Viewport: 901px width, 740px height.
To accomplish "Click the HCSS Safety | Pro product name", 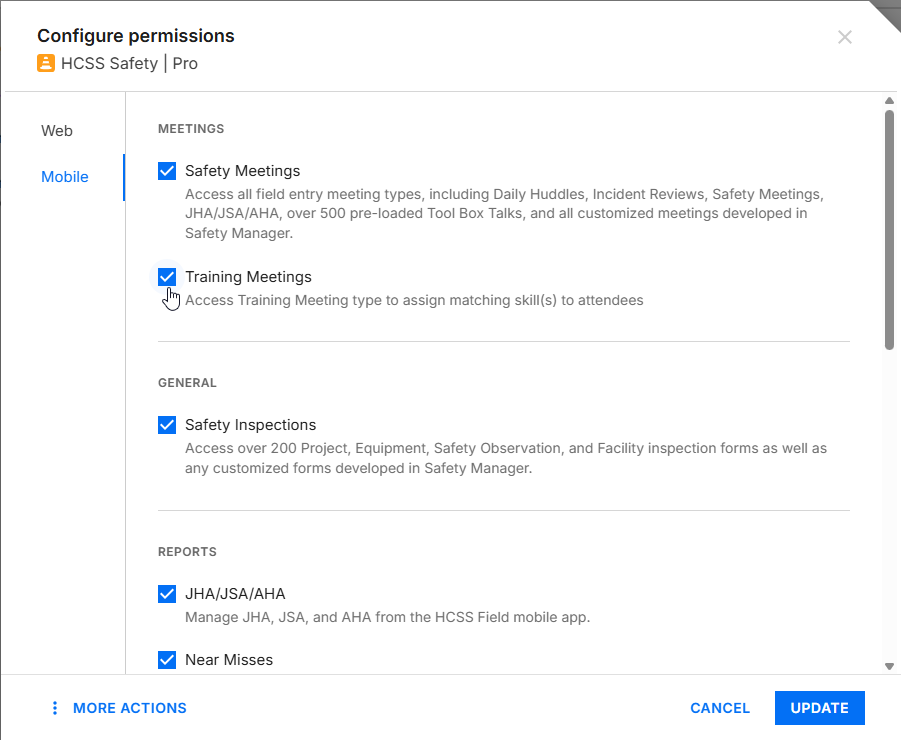I will tap(129, 63).
